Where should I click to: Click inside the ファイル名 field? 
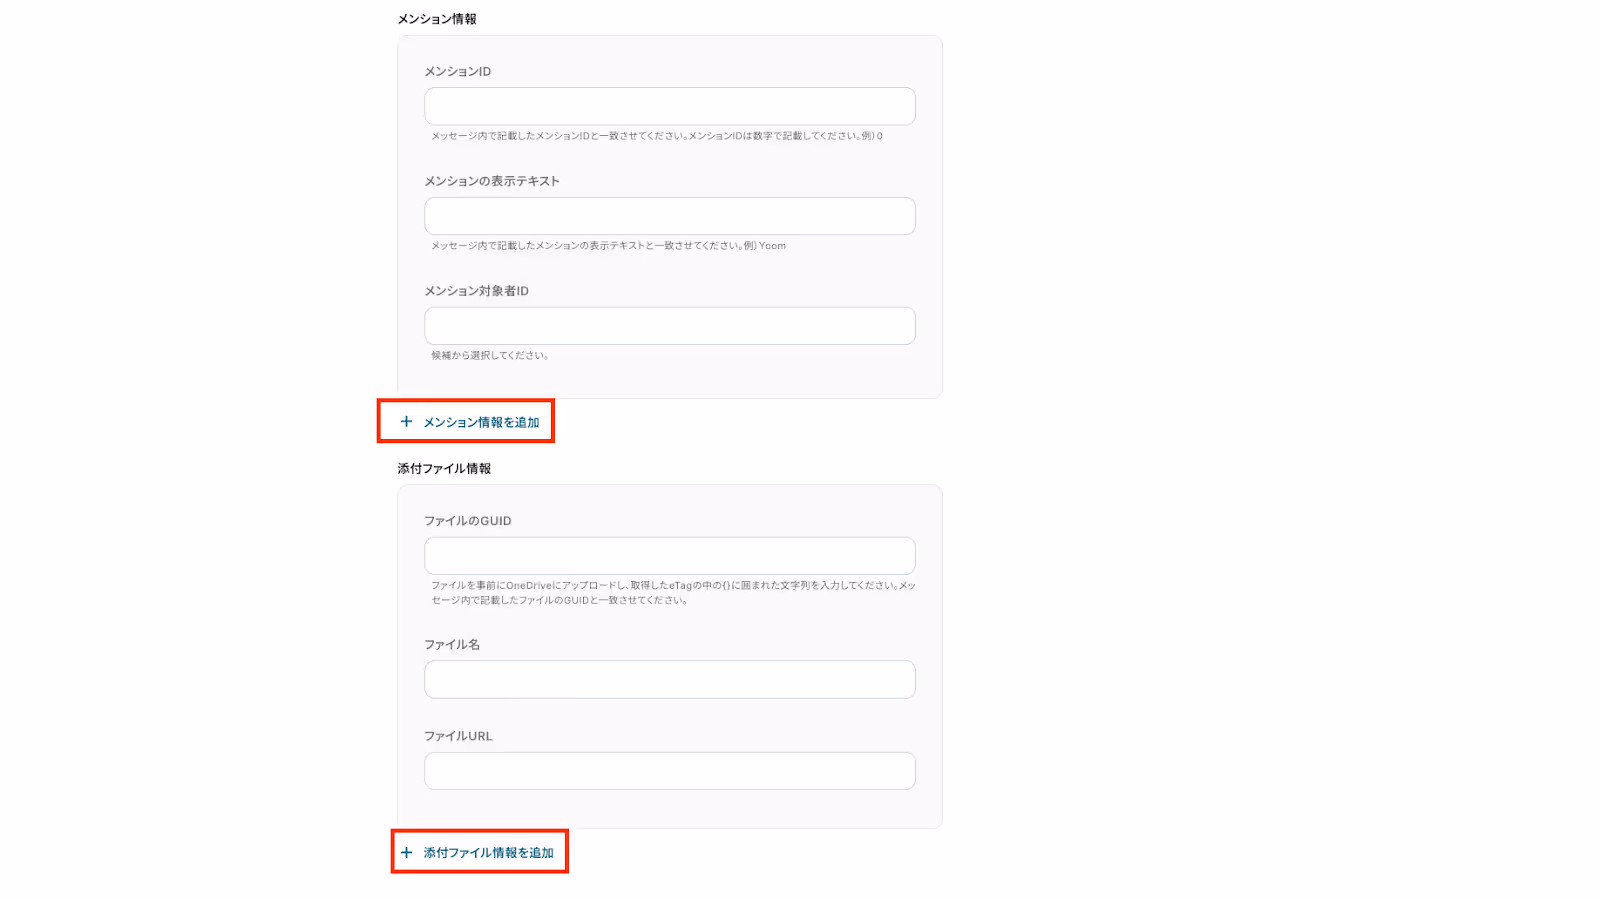click(x=670, y=679)
